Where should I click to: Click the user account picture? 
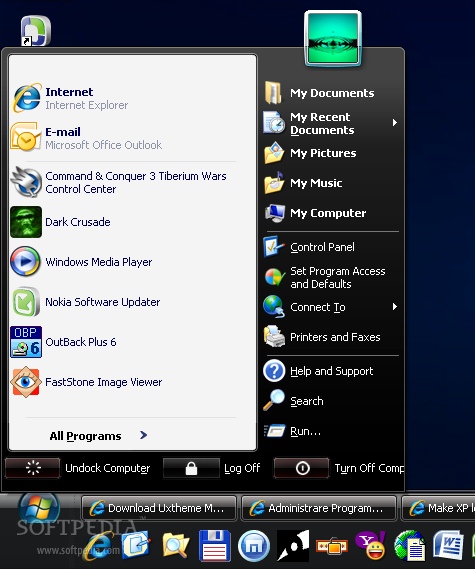click(333, 38)
